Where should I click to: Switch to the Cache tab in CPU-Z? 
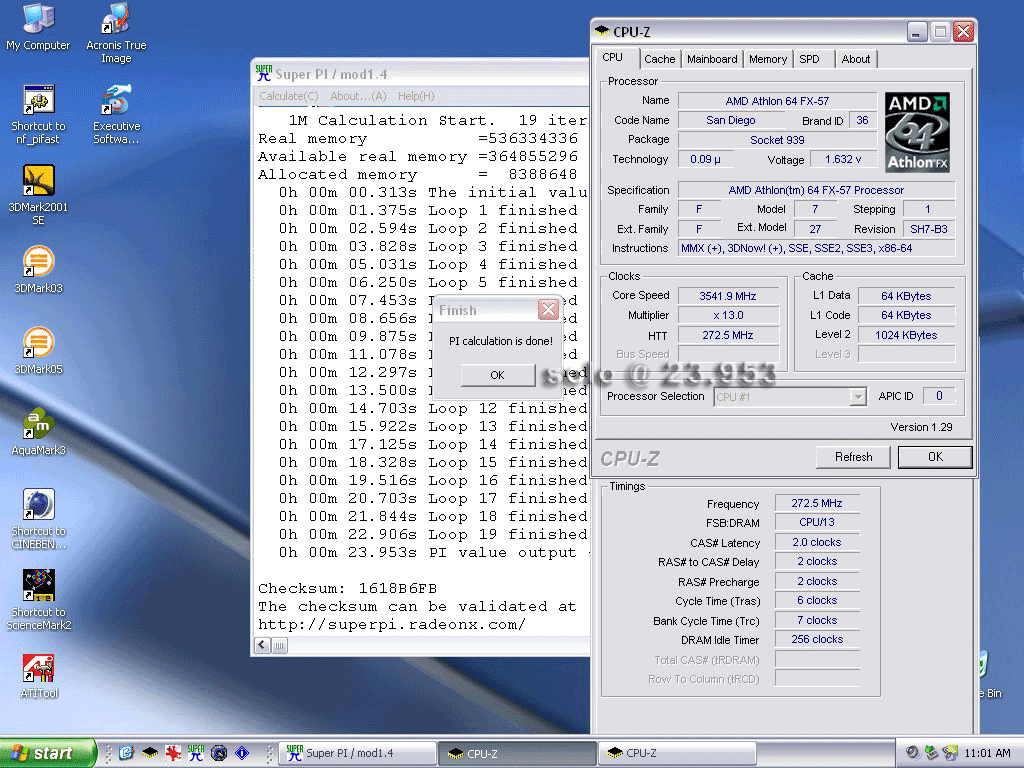click(659, 59)
